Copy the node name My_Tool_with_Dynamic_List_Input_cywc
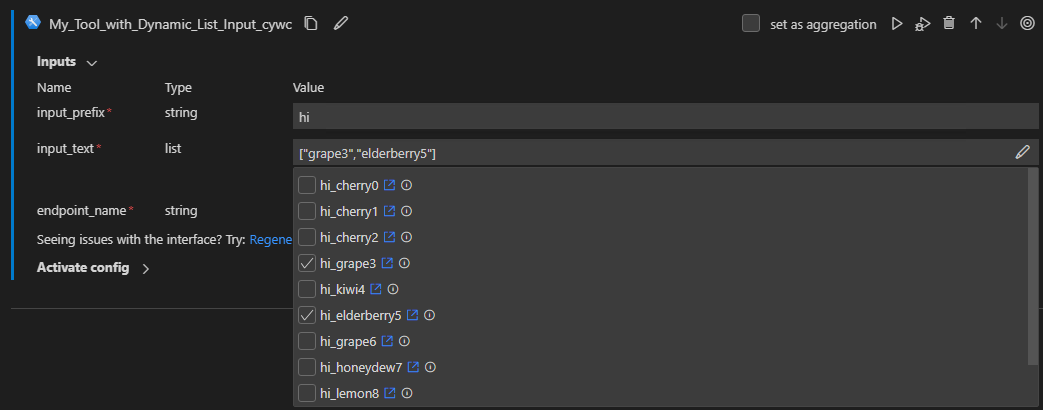Screen dimensions: 1043x410 tap(311, 24)
